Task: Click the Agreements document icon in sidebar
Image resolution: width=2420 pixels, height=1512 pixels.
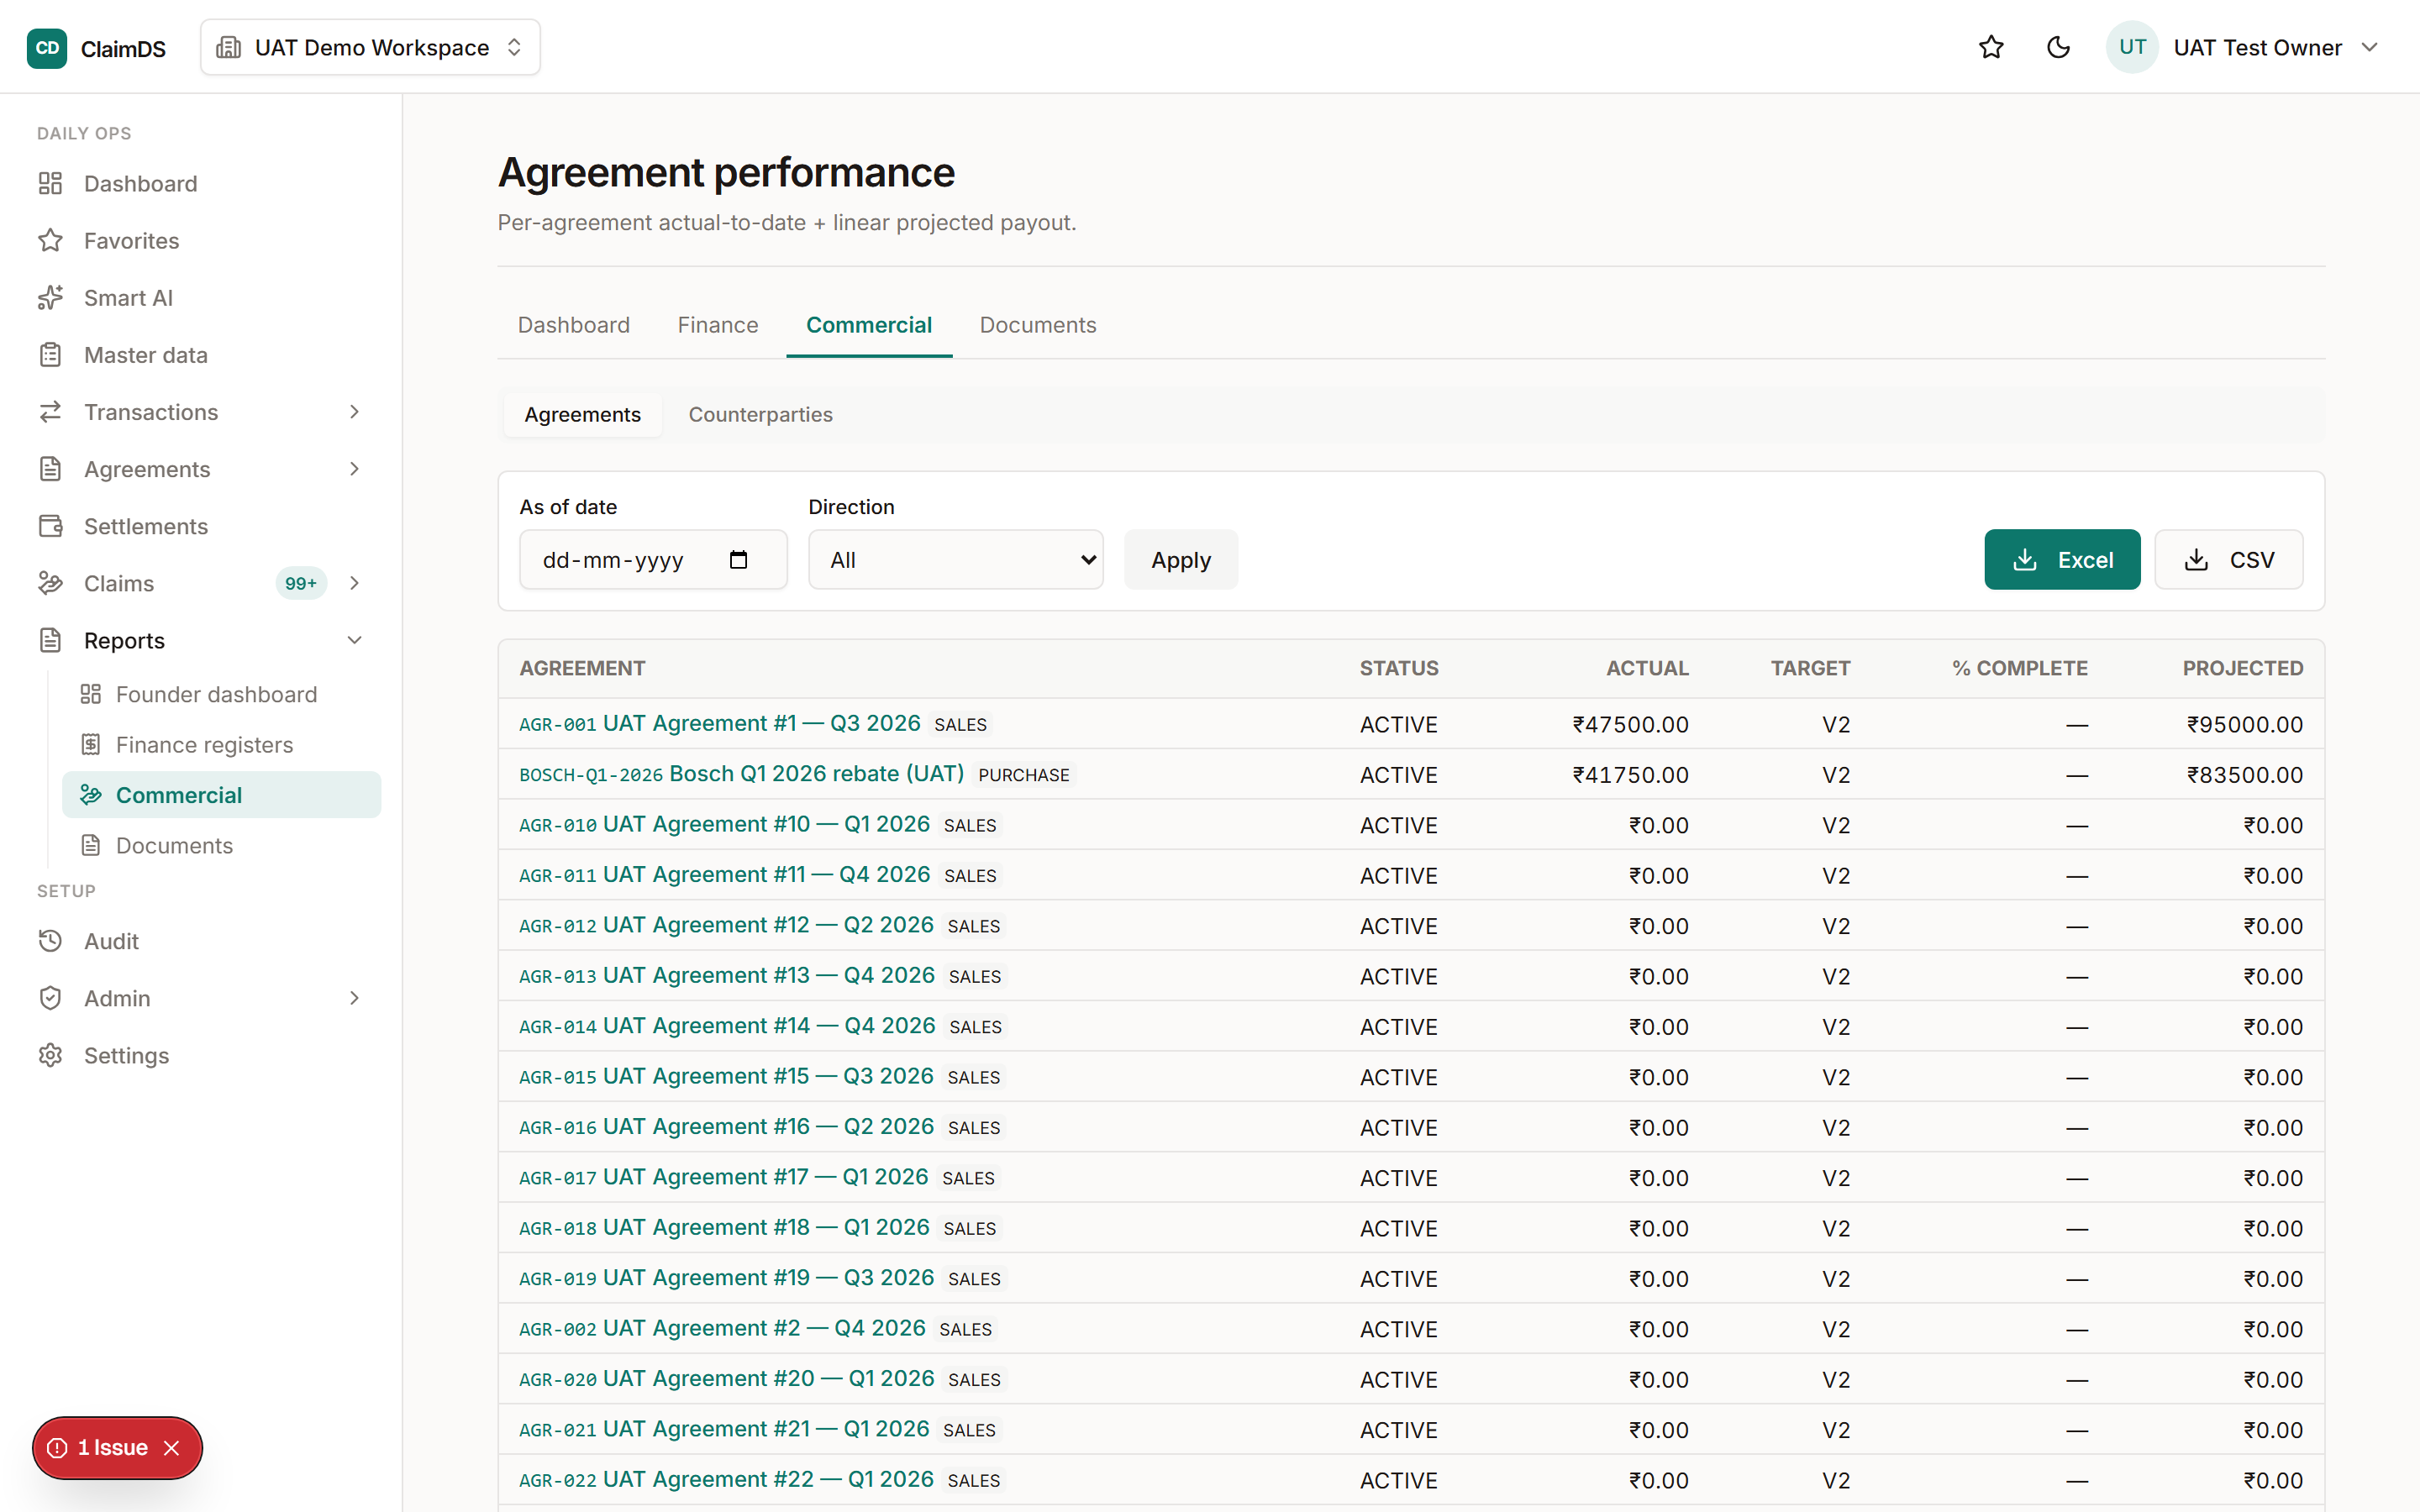Action: (x=51, y=469)
